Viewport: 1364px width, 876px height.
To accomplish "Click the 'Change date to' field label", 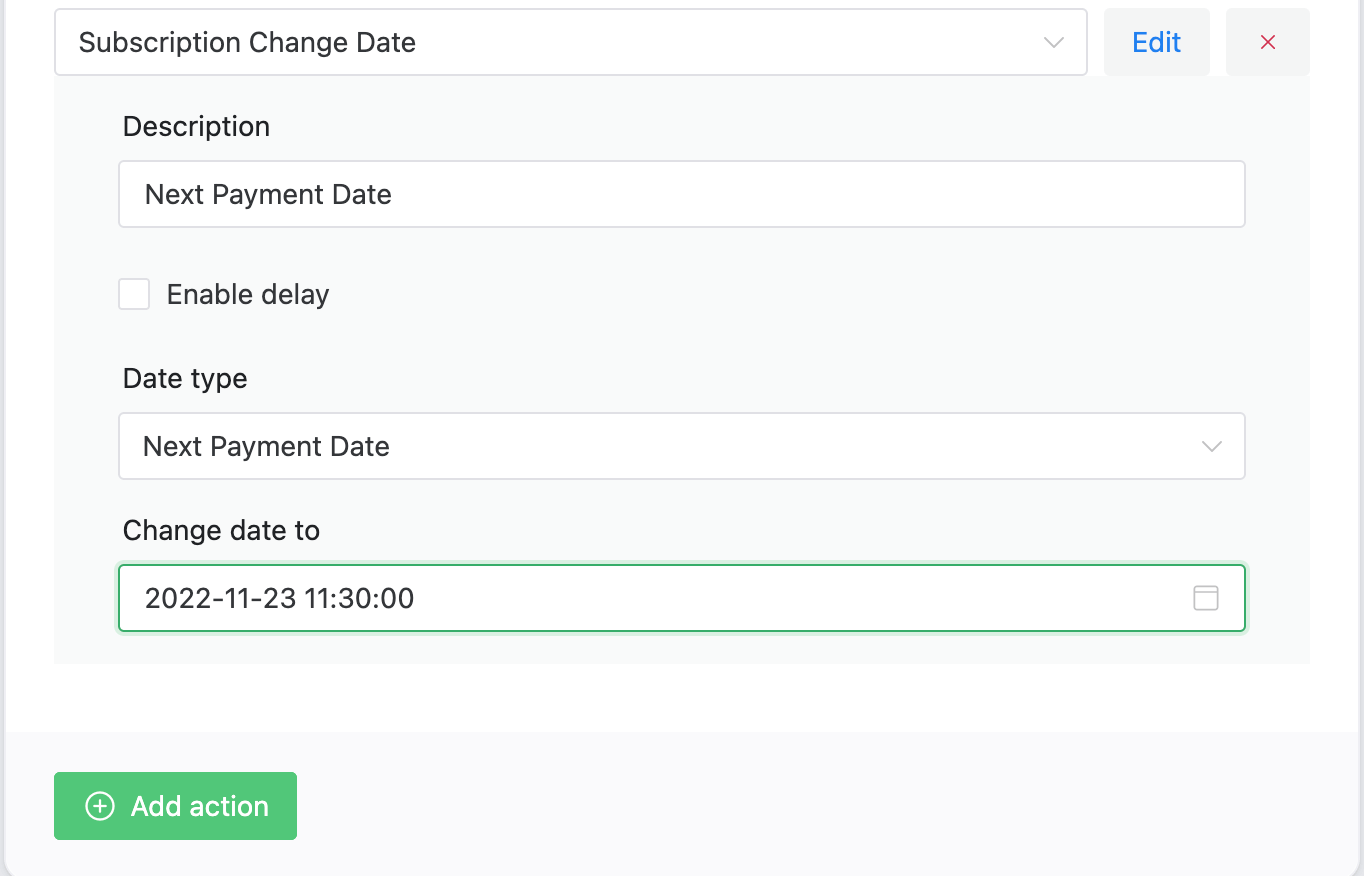I will 221,530.
